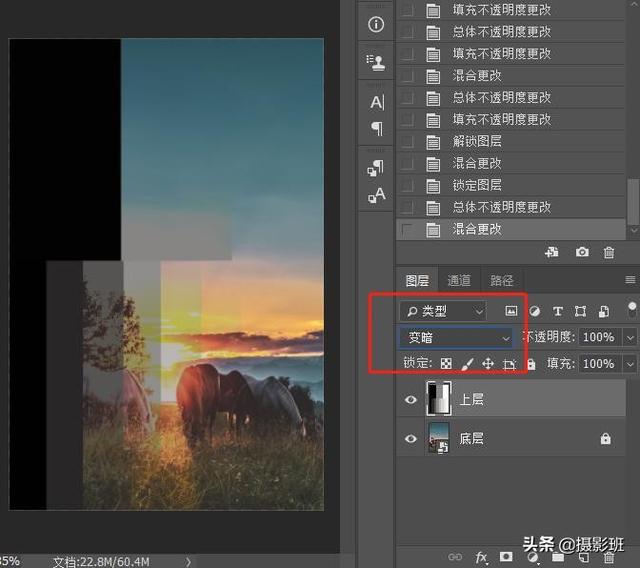Filter layers by smart object icon

[604, 312]
